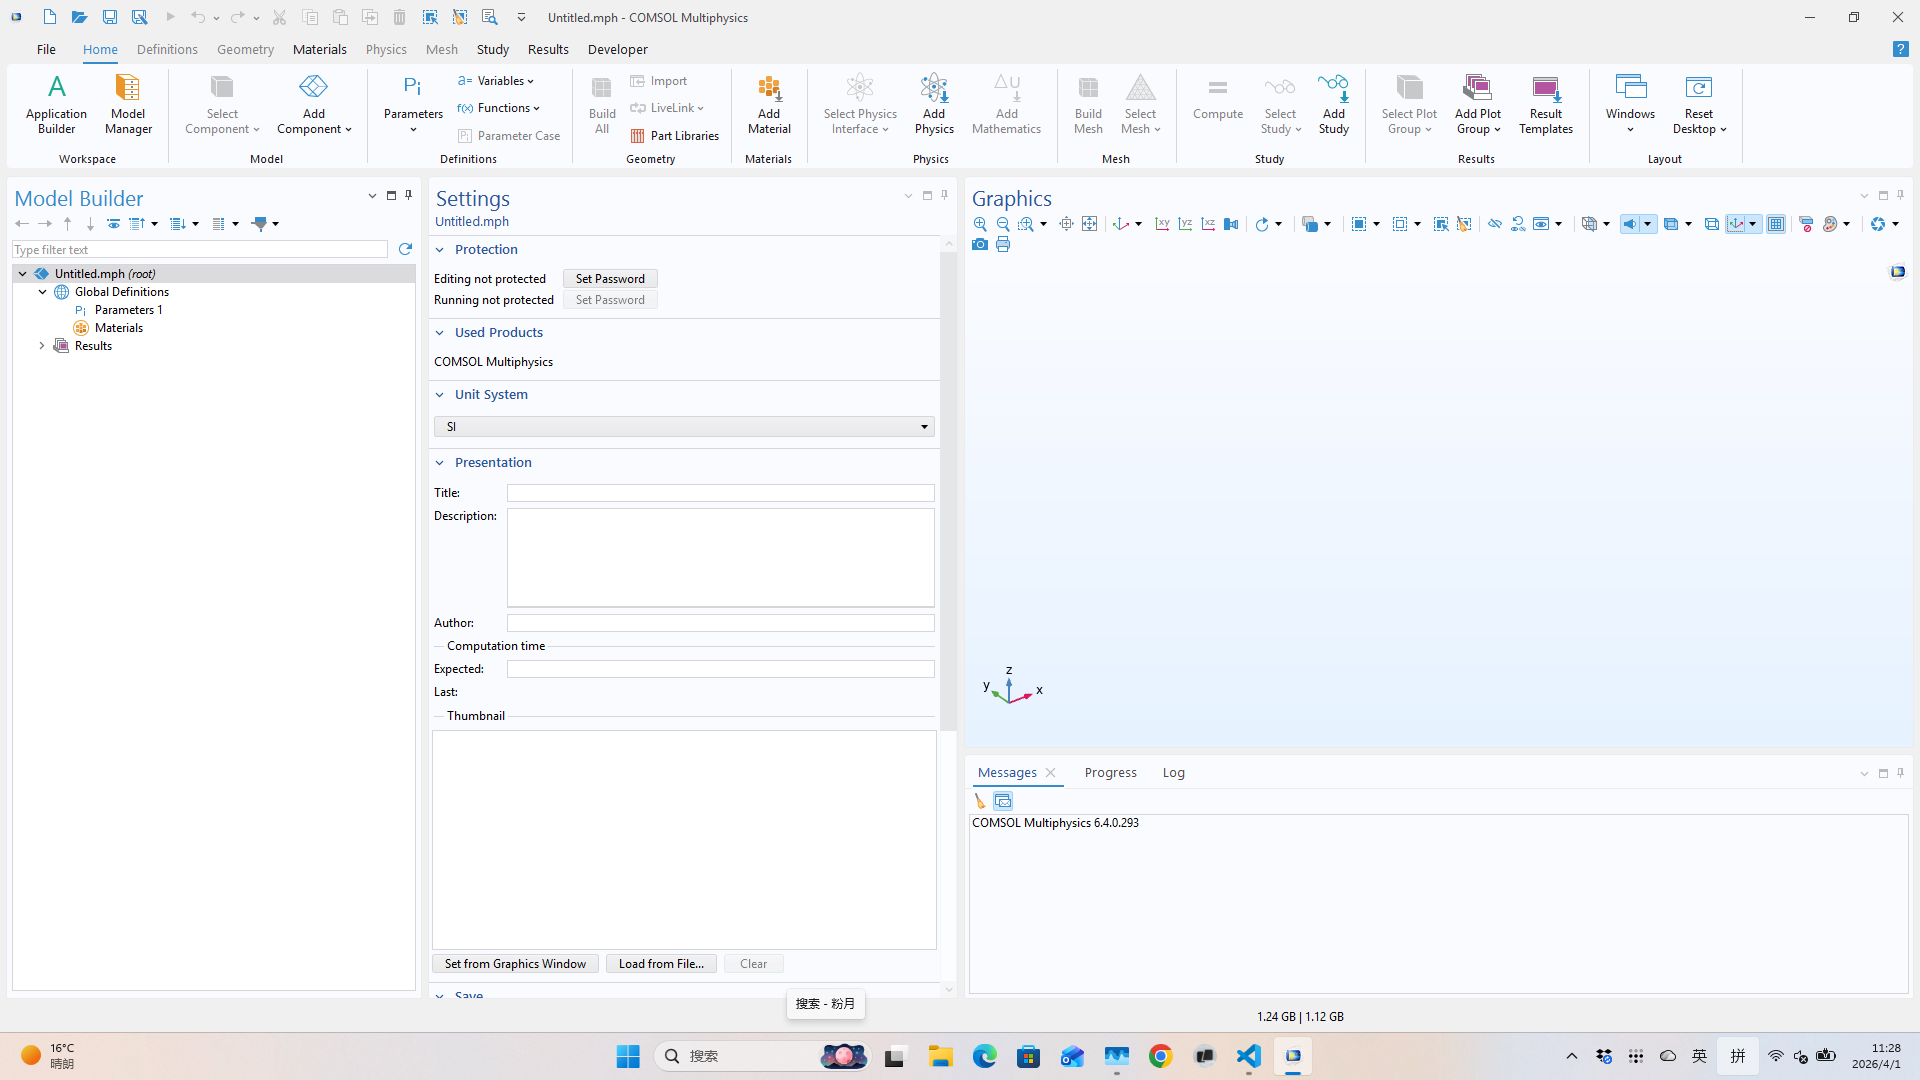Click Add Material in the ribbon
1920x1080 pixels.
pos(768,105)
